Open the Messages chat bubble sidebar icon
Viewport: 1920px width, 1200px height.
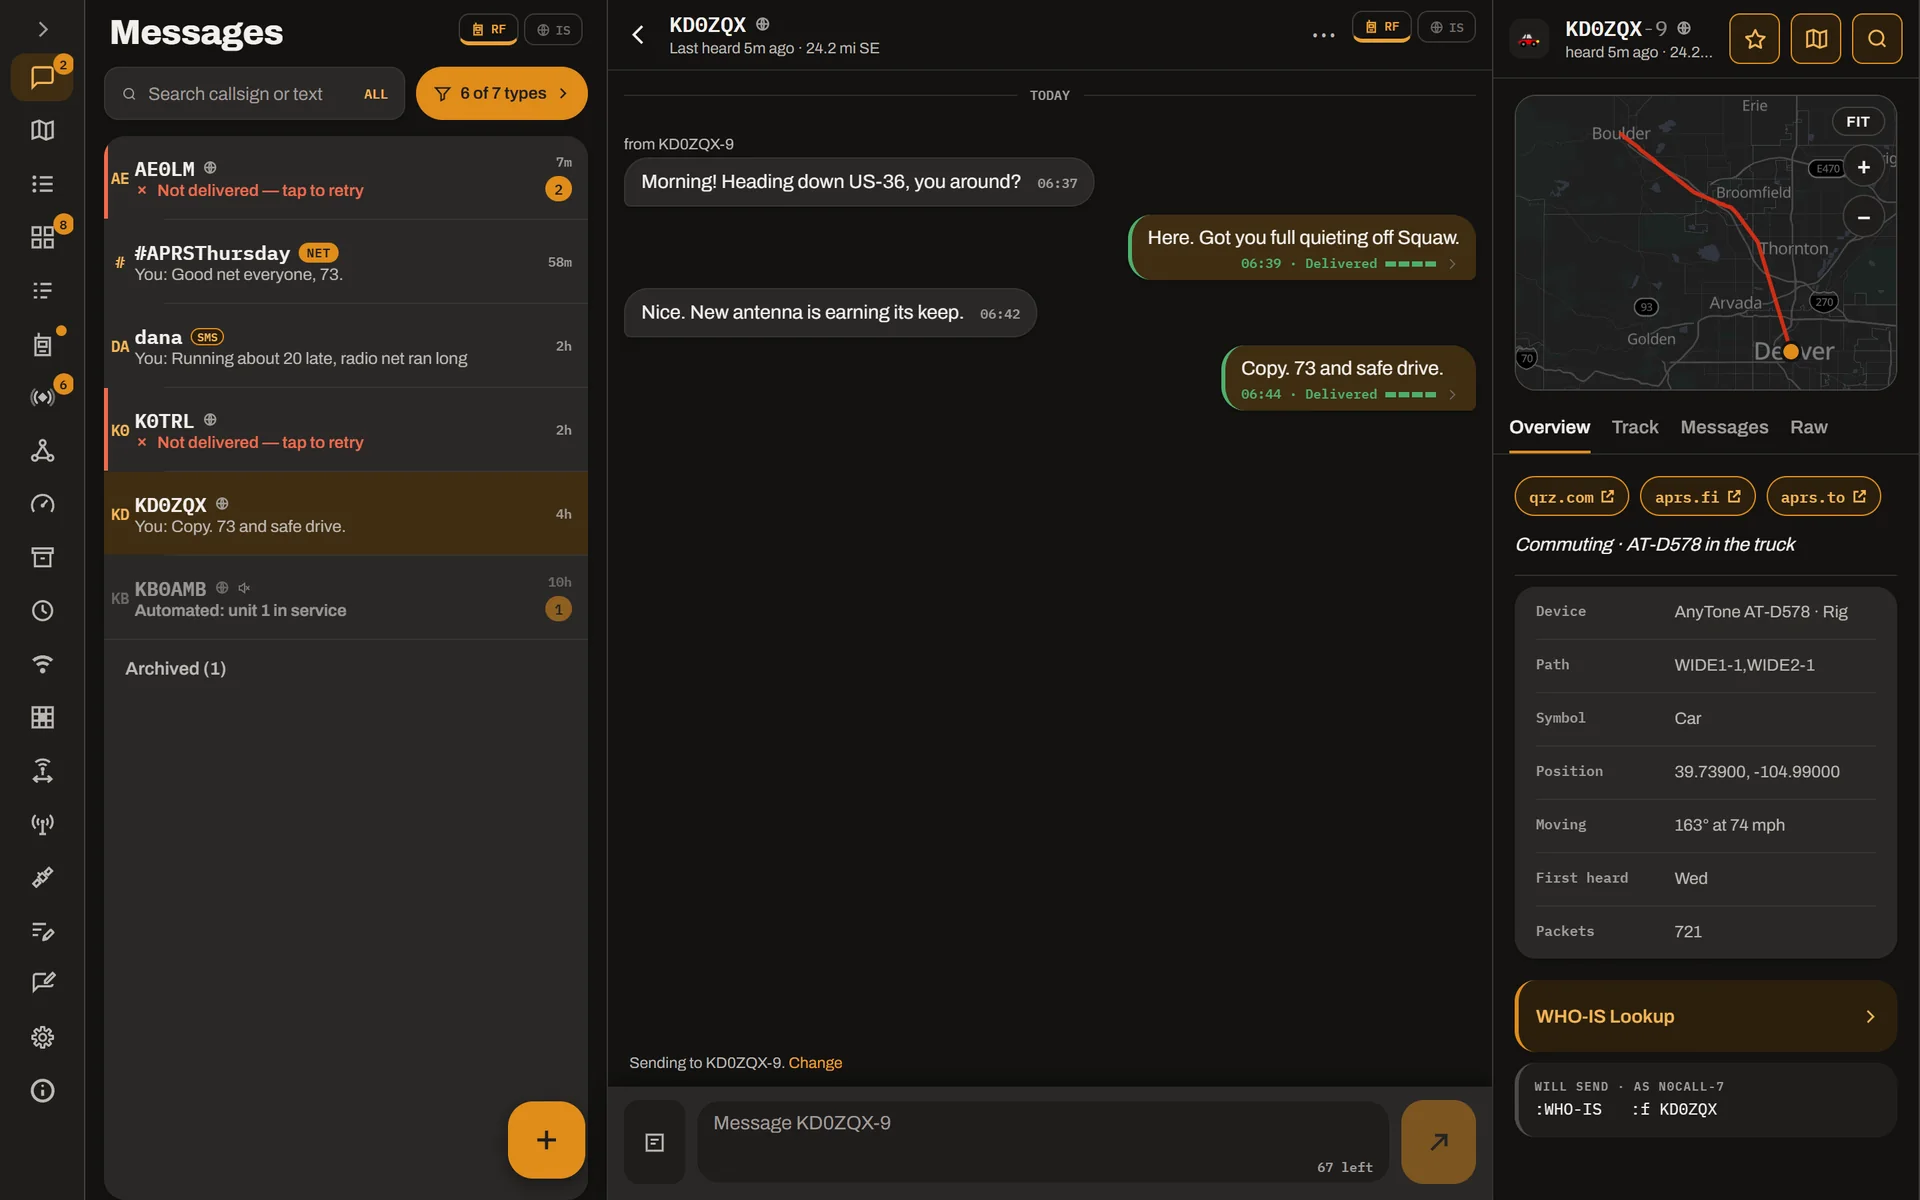pyautogui.click(x=42, y=77)
